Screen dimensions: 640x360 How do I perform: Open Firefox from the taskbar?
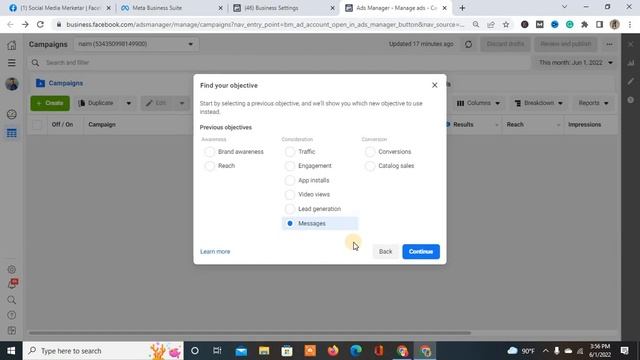click(333, 351)
